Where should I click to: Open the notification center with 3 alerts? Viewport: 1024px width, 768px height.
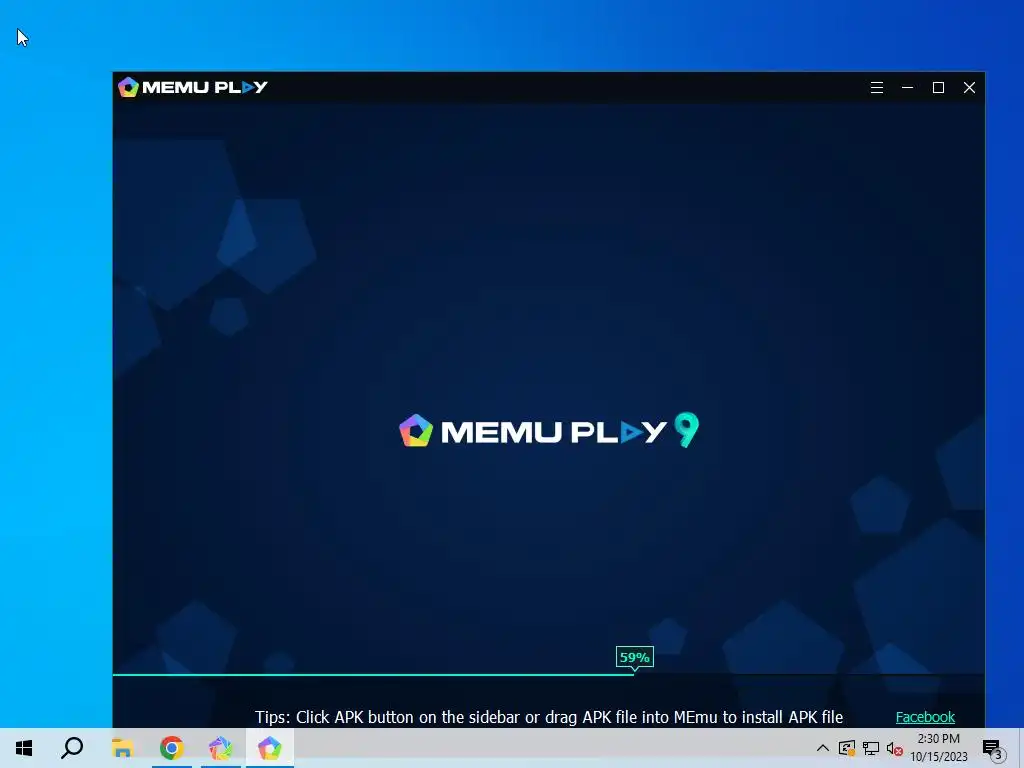(992, 748)
